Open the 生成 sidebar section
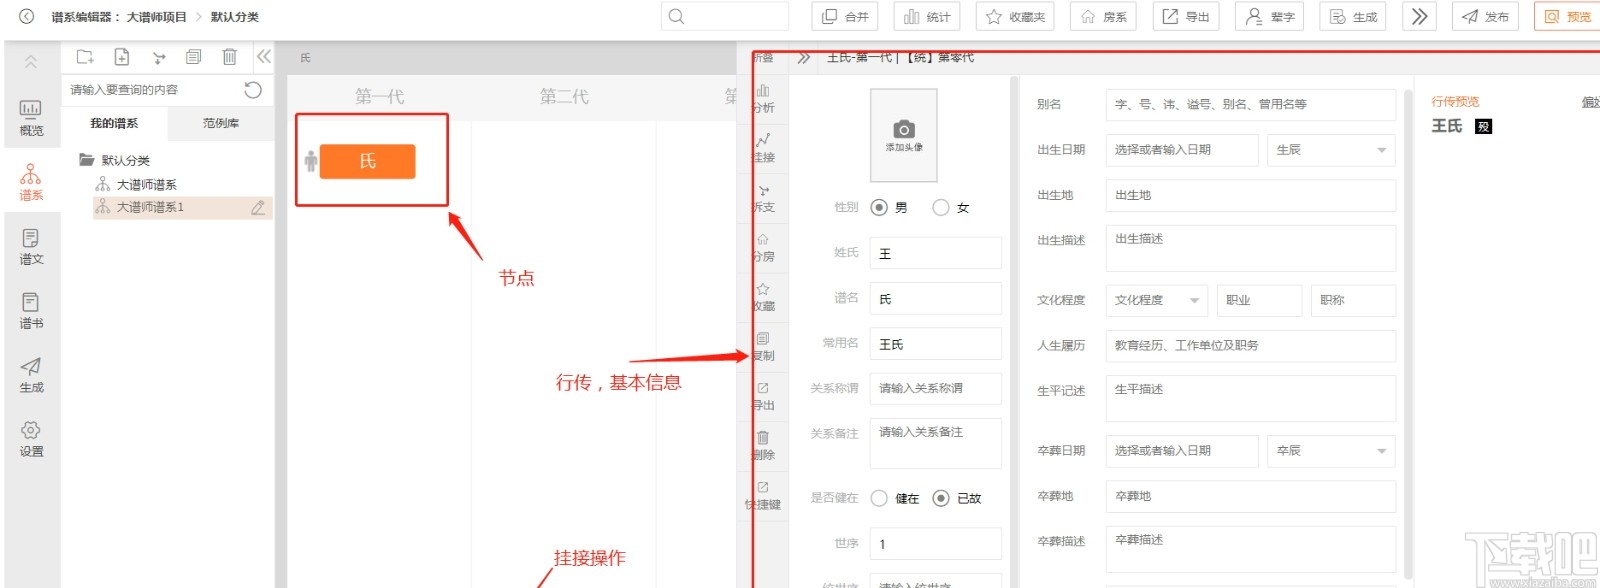Image resolution: width=1600 pixels, height=588 pixels. pyautogui.click(x=31, y=374)
